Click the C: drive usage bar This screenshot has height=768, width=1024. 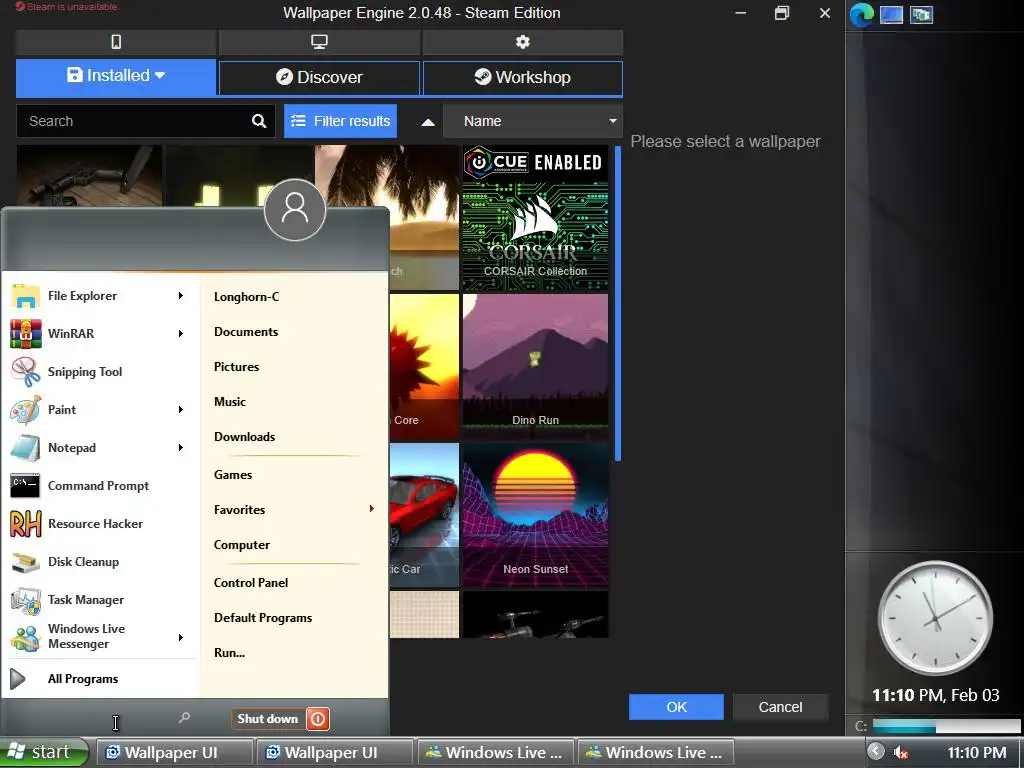[x=946, y=726]
